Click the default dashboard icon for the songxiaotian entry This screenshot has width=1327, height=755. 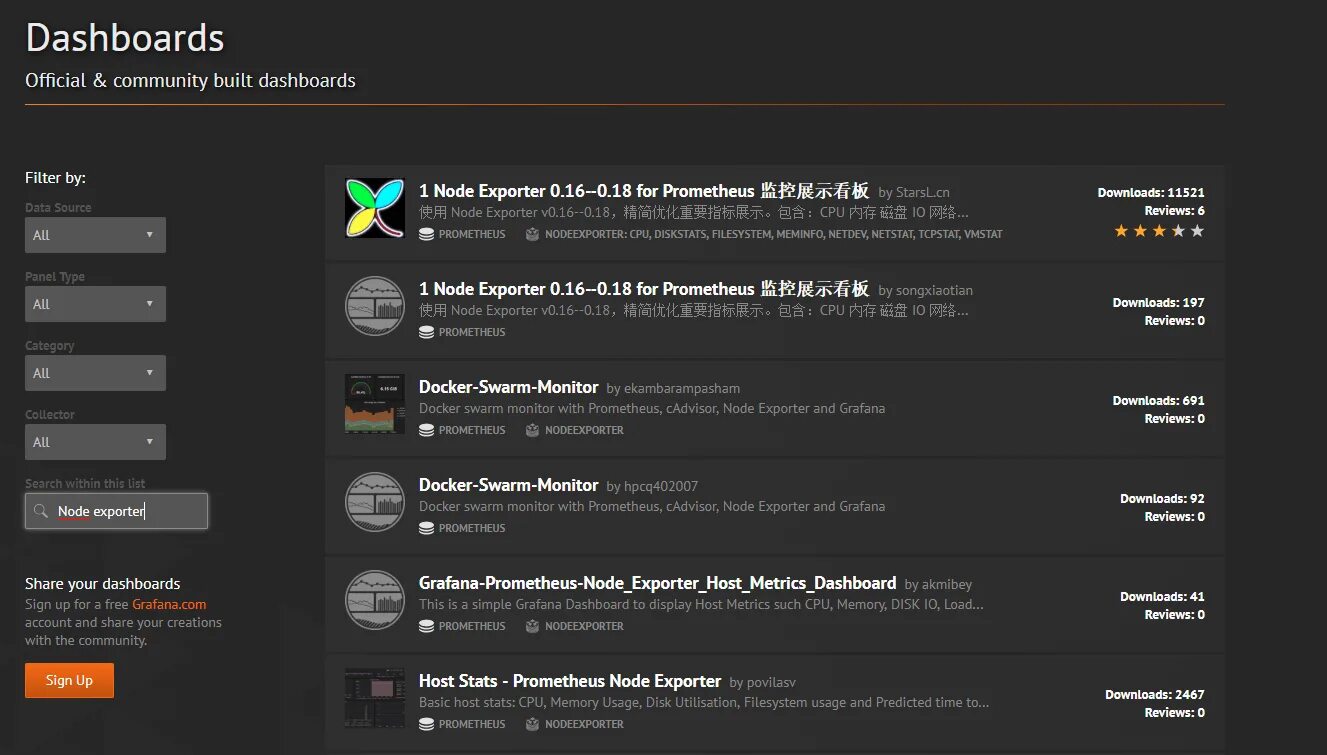click(x=375, y=306)
